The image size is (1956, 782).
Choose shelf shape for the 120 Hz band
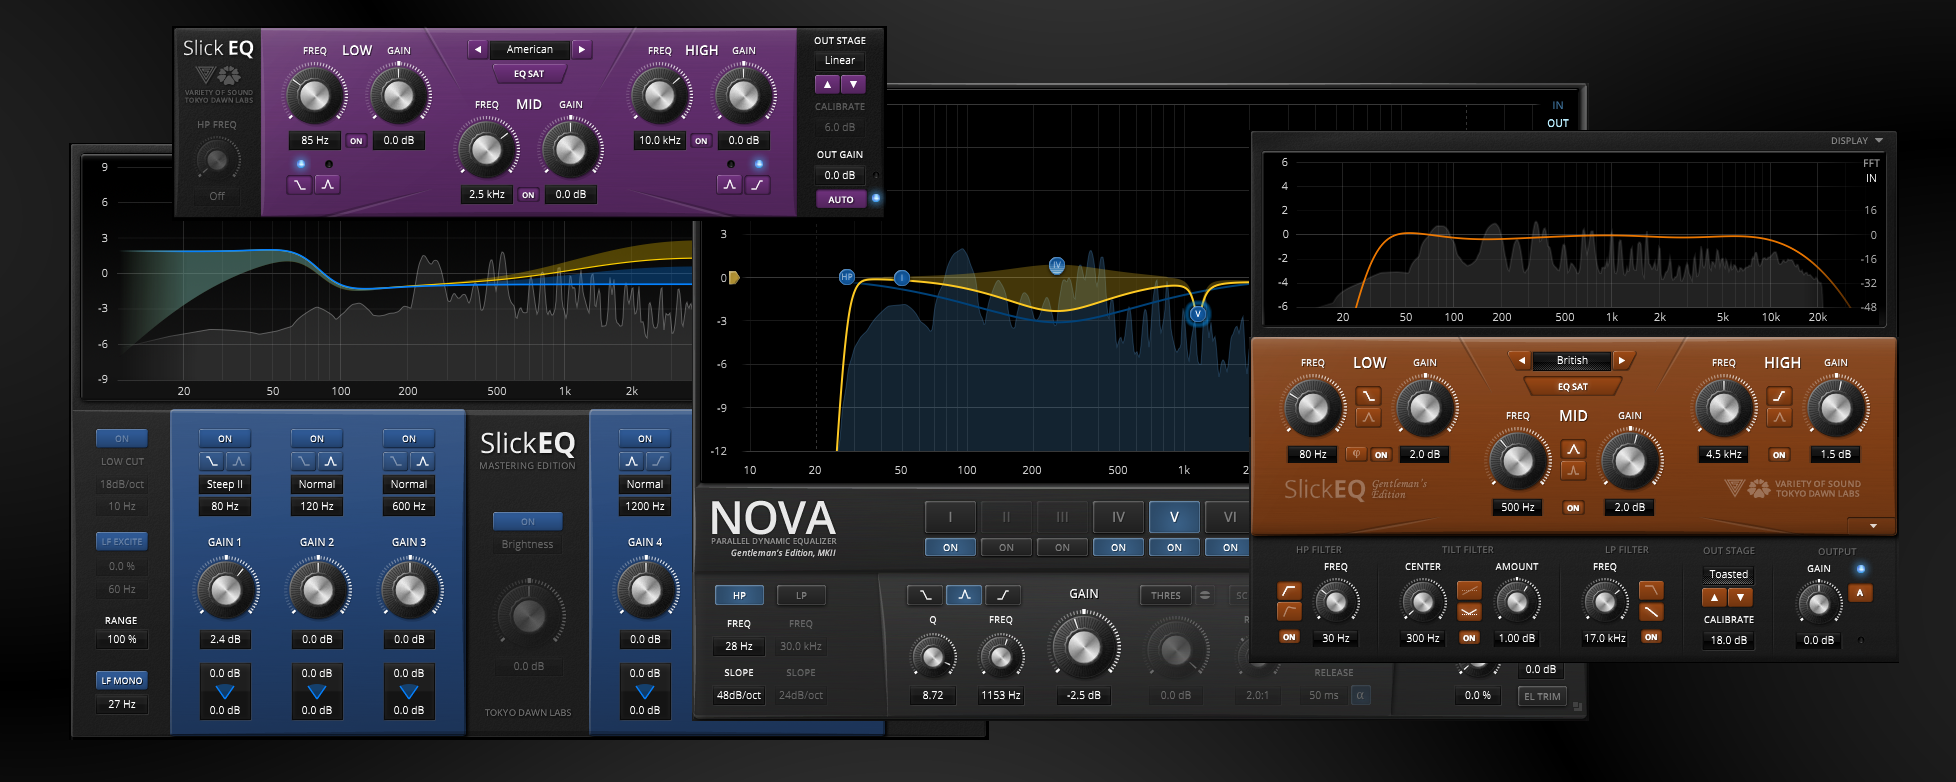tap(303, 461)
